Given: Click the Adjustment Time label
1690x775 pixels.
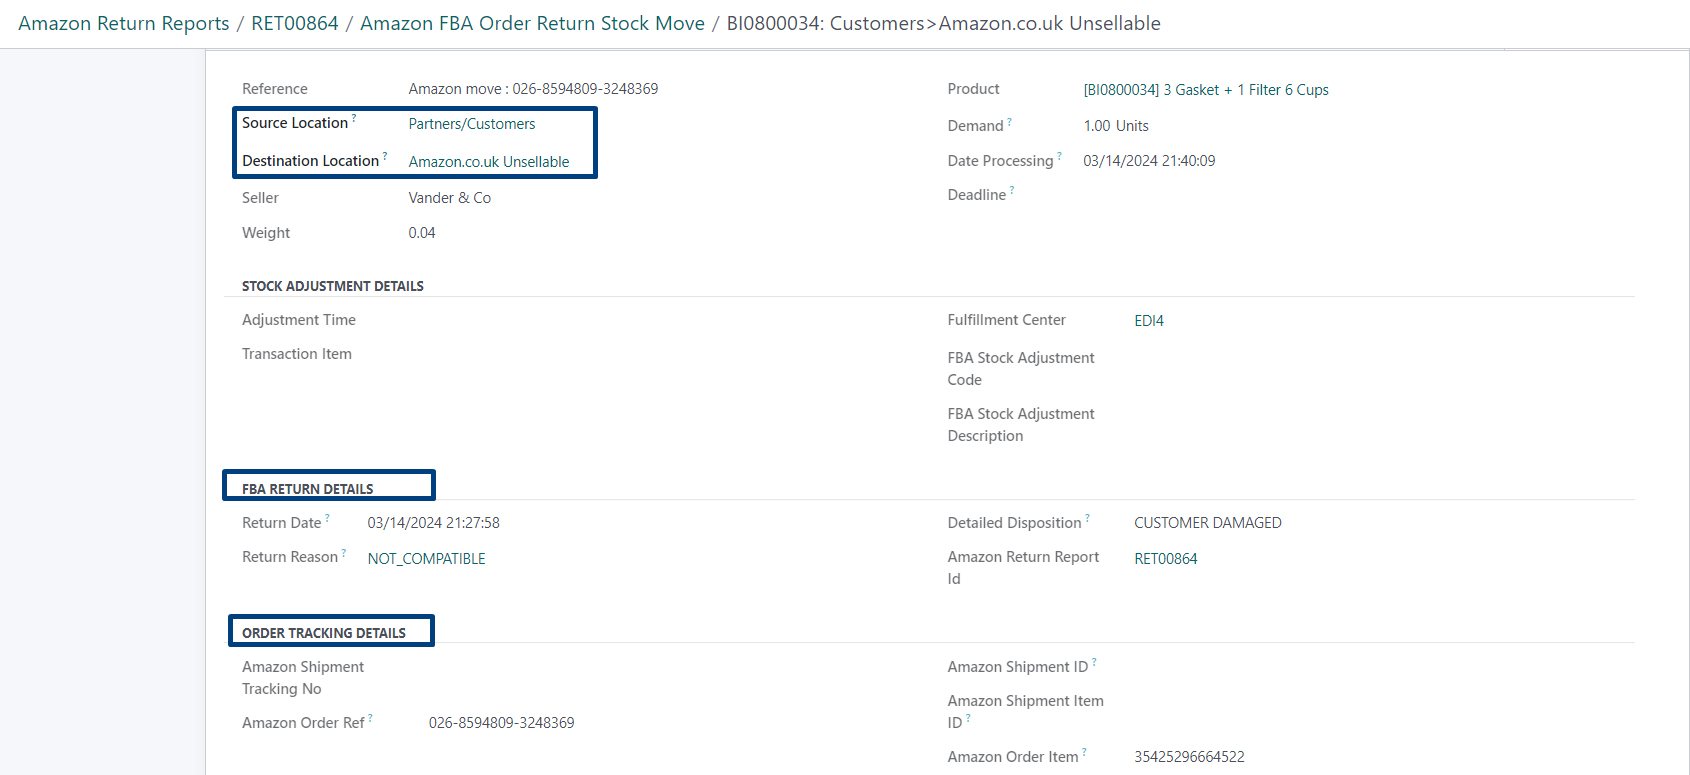Looking at the screenshot, I should pos(299,320).
